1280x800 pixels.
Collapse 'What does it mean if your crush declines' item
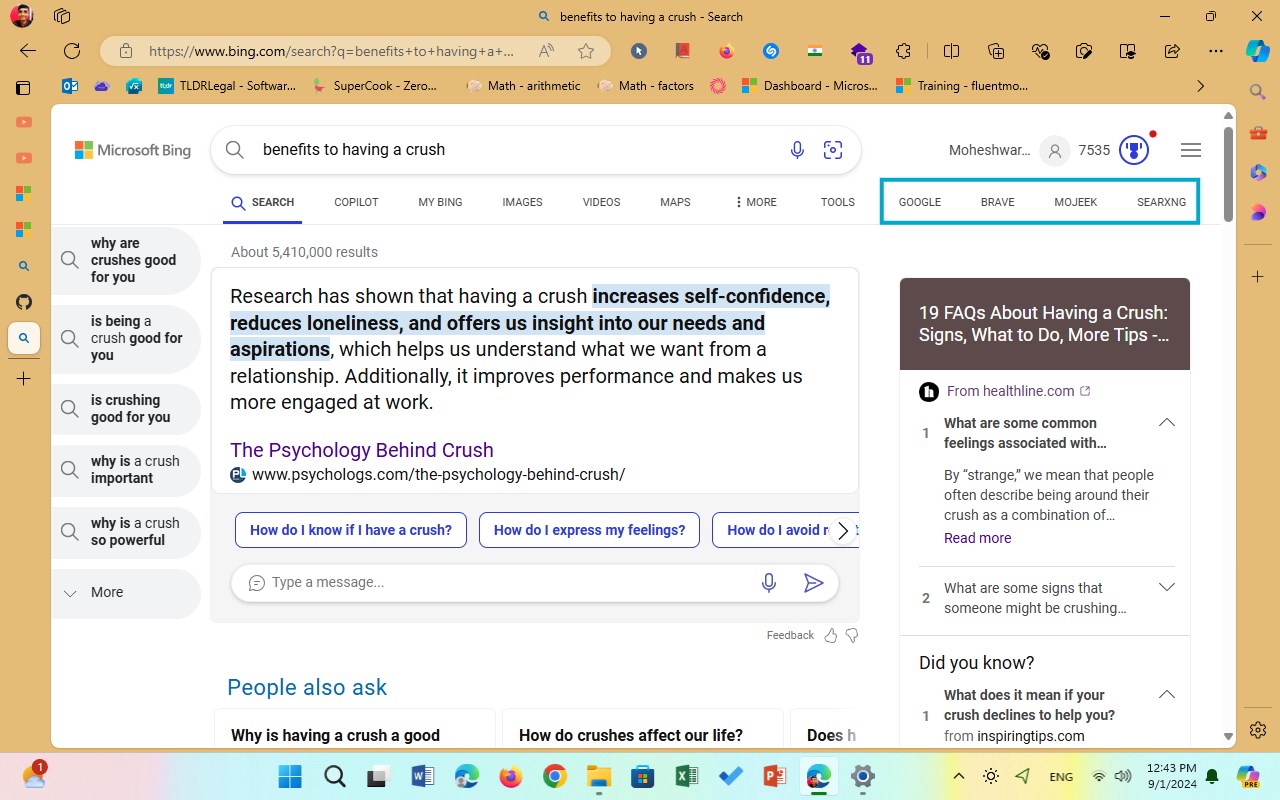coord(1166,695)
